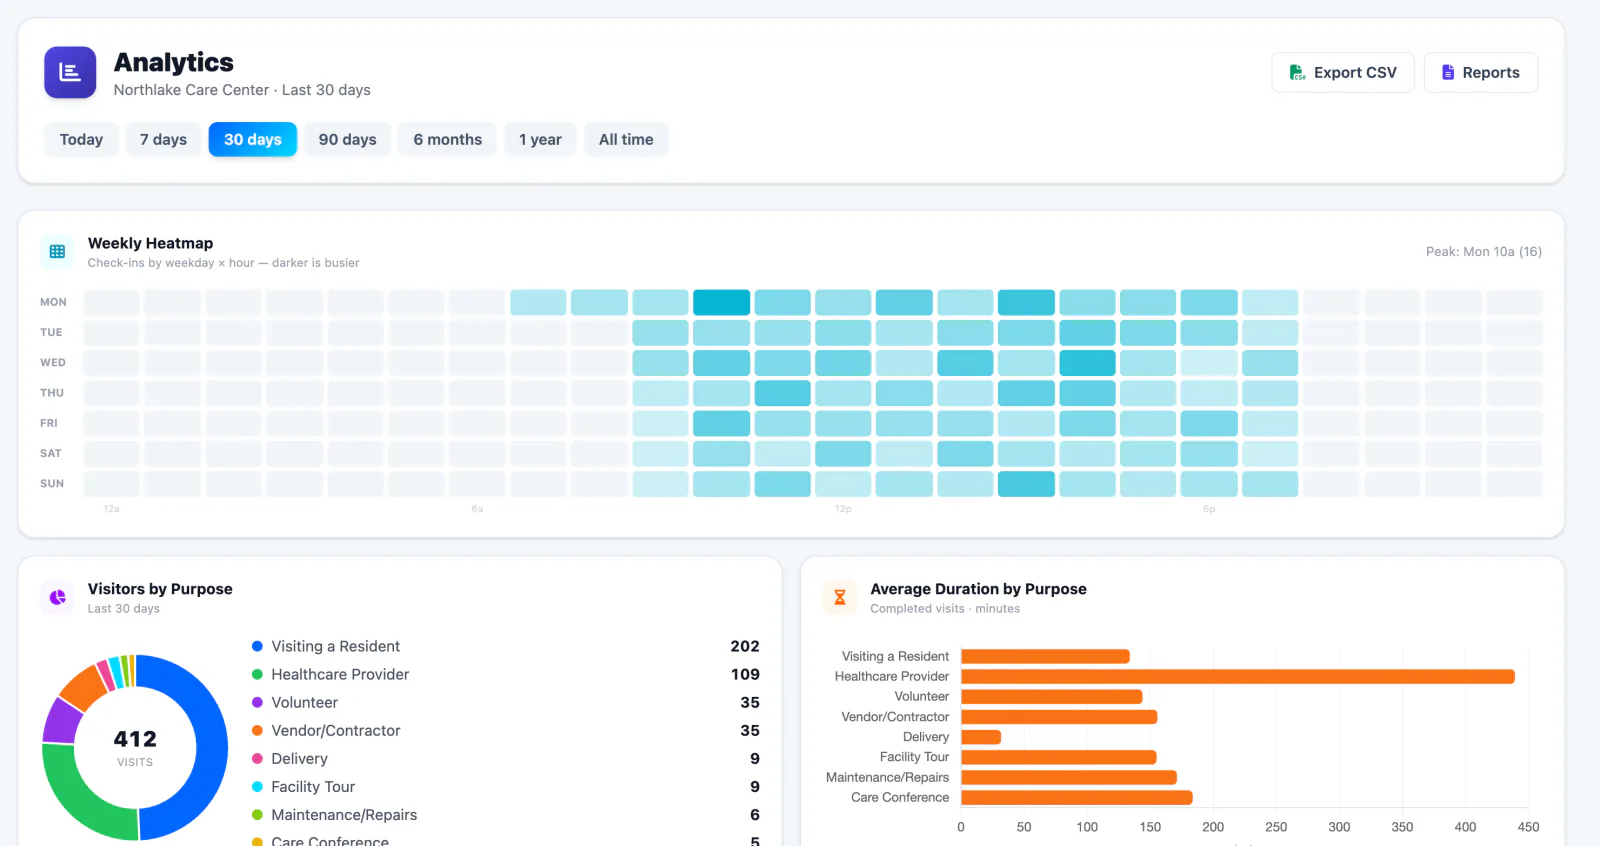This screenshot has height=846, width=1600.
Task: Click the Export CSV file icon
Action: click(x=1297, y=72)
